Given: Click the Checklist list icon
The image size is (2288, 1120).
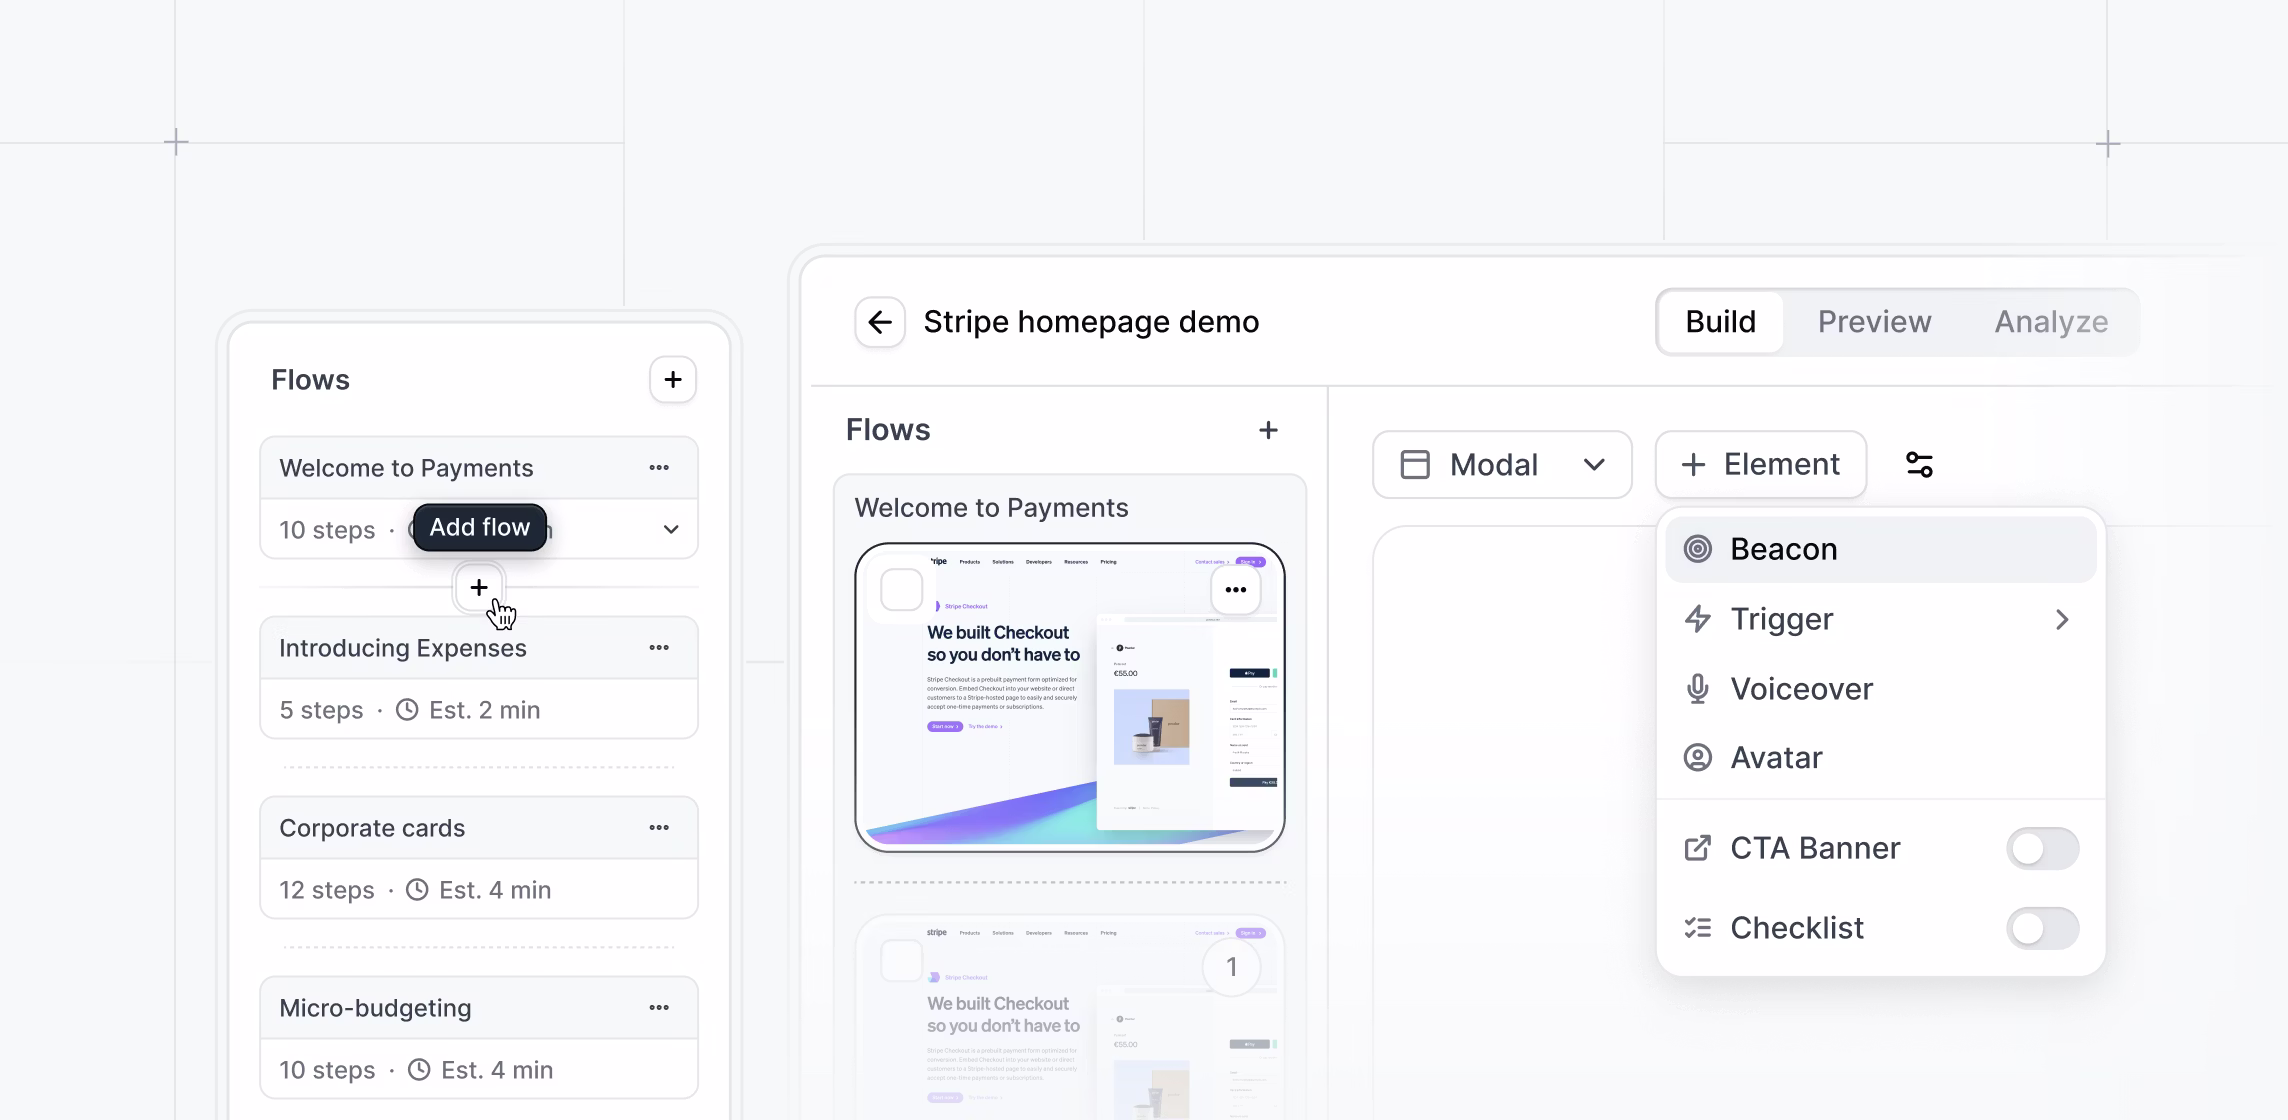Looking at the screenshot, I should 1697,928.
